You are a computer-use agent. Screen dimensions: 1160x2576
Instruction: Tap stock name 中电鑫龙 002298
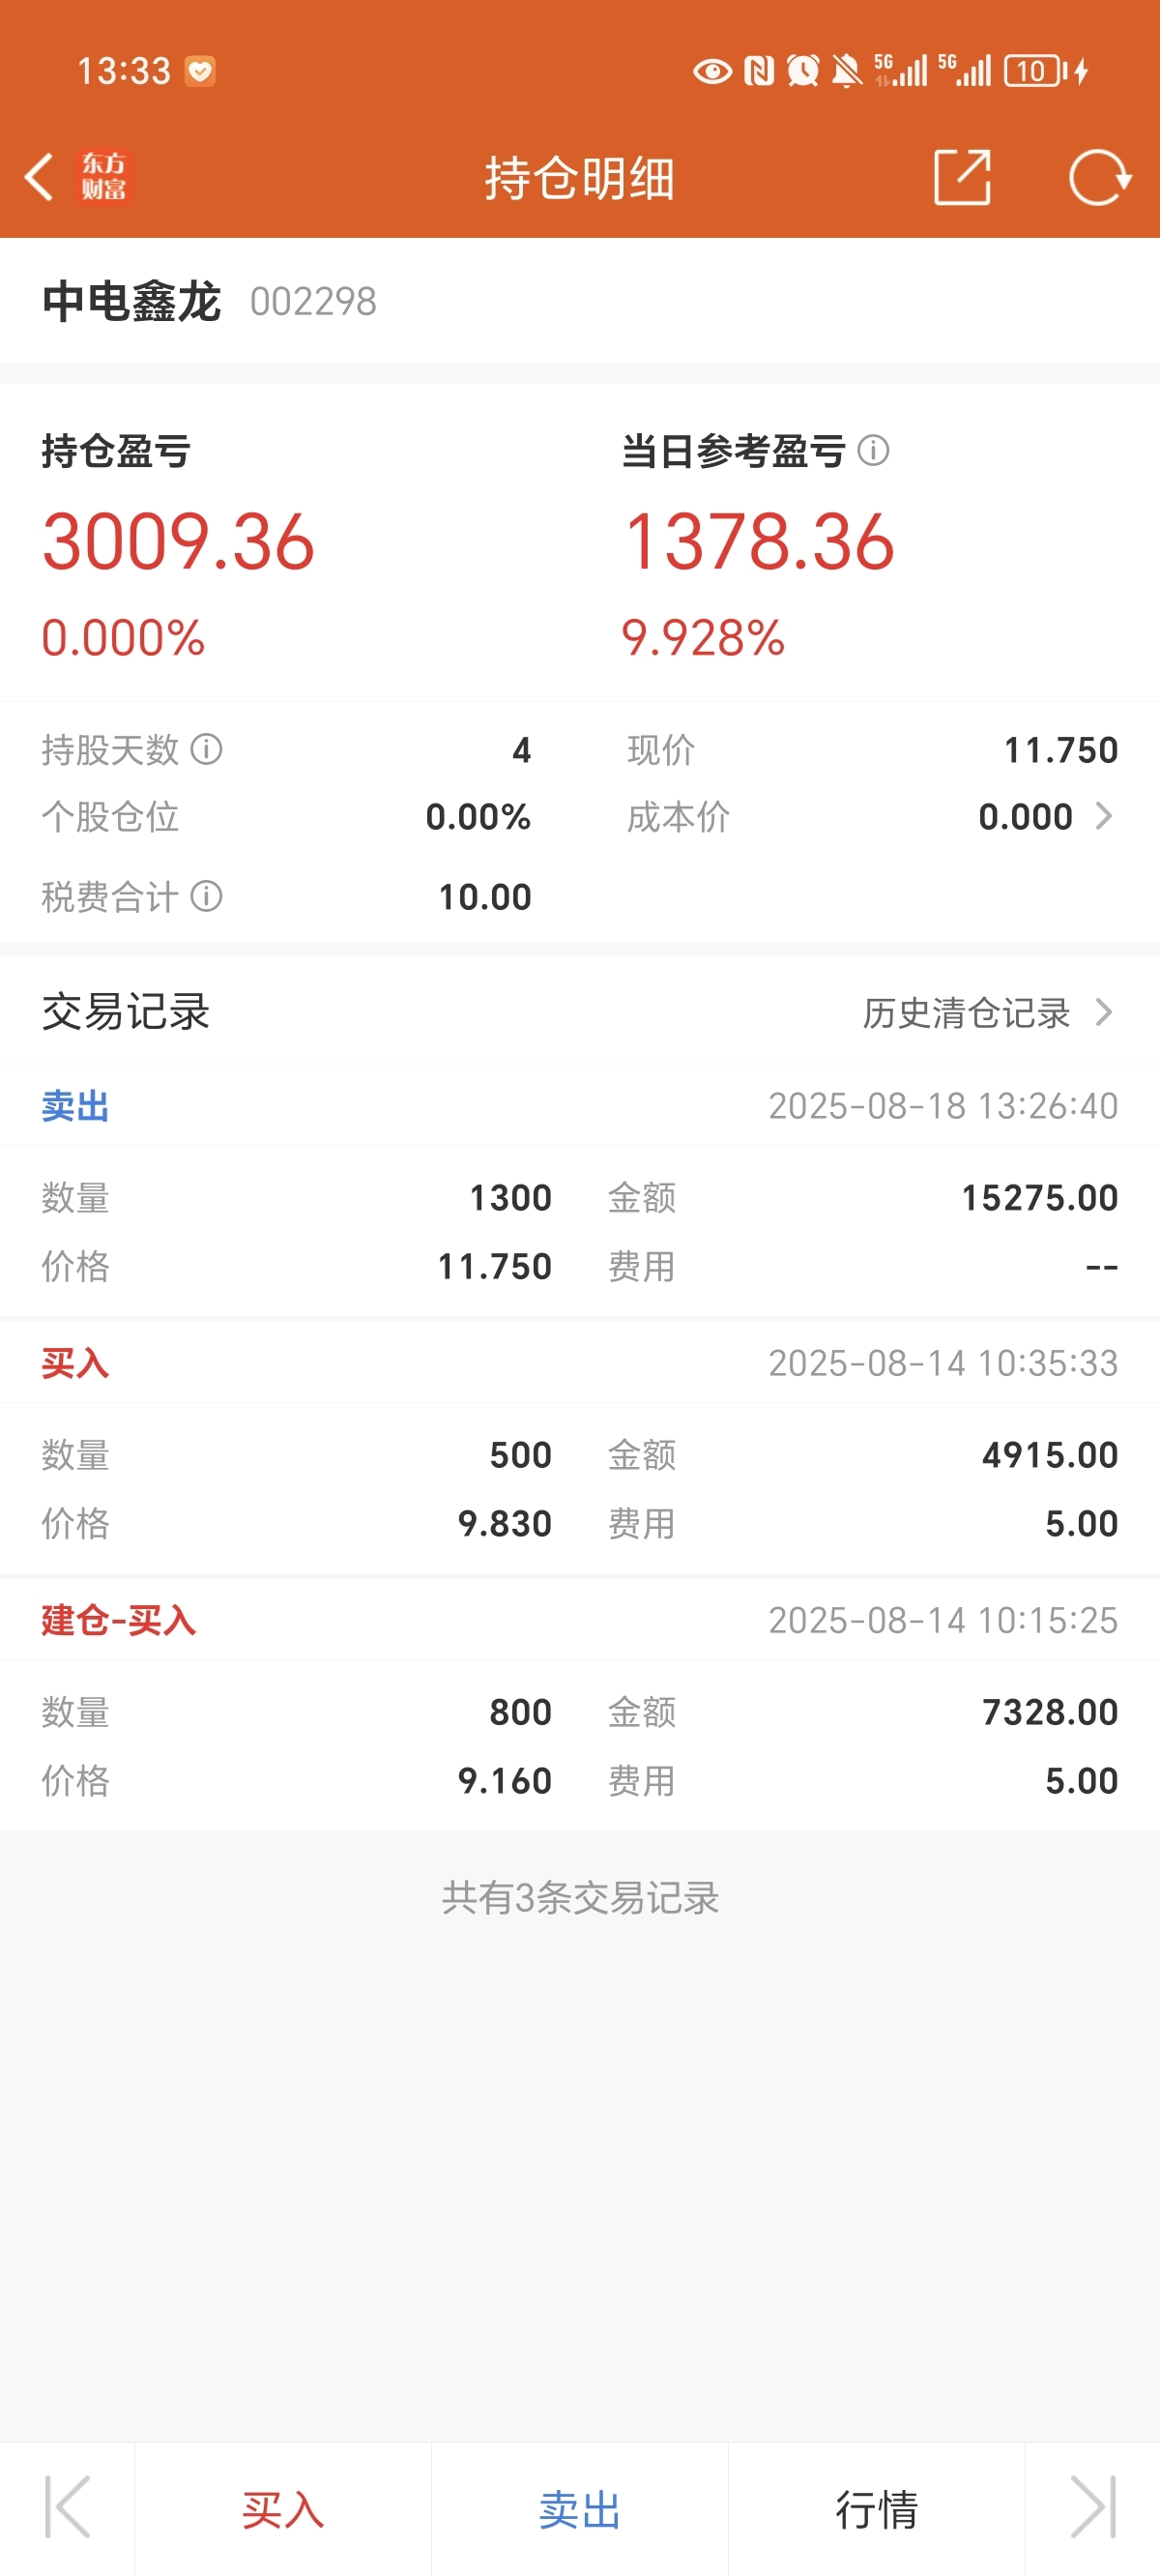pos(210,301)
